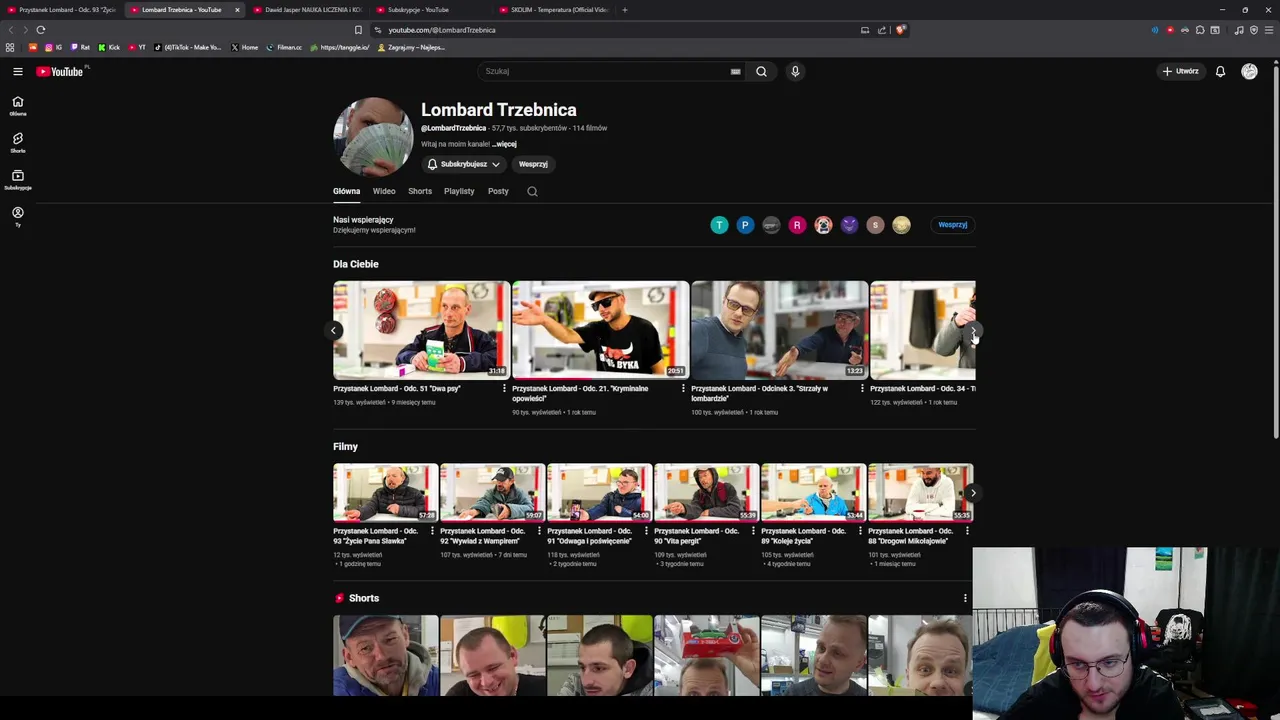1280x720 pixels.
Task: Open Główna in the left sidebar
Action: tap(17, 106)
